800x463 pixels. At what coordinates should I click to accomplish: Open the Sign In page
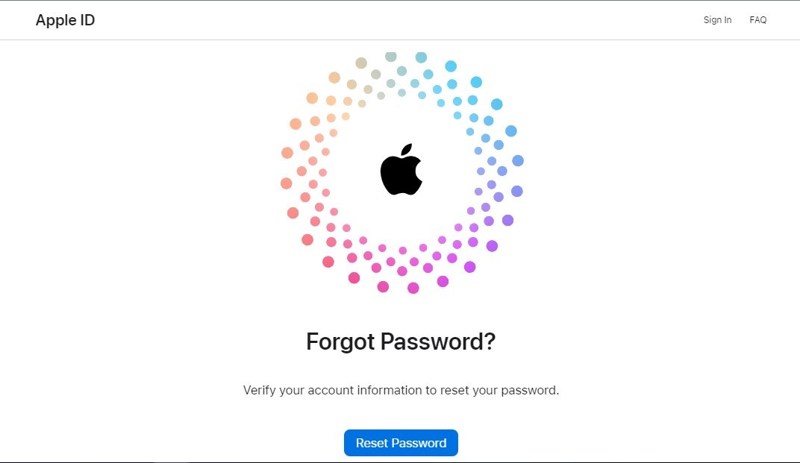pyautogui.click(x=717, y=20)
